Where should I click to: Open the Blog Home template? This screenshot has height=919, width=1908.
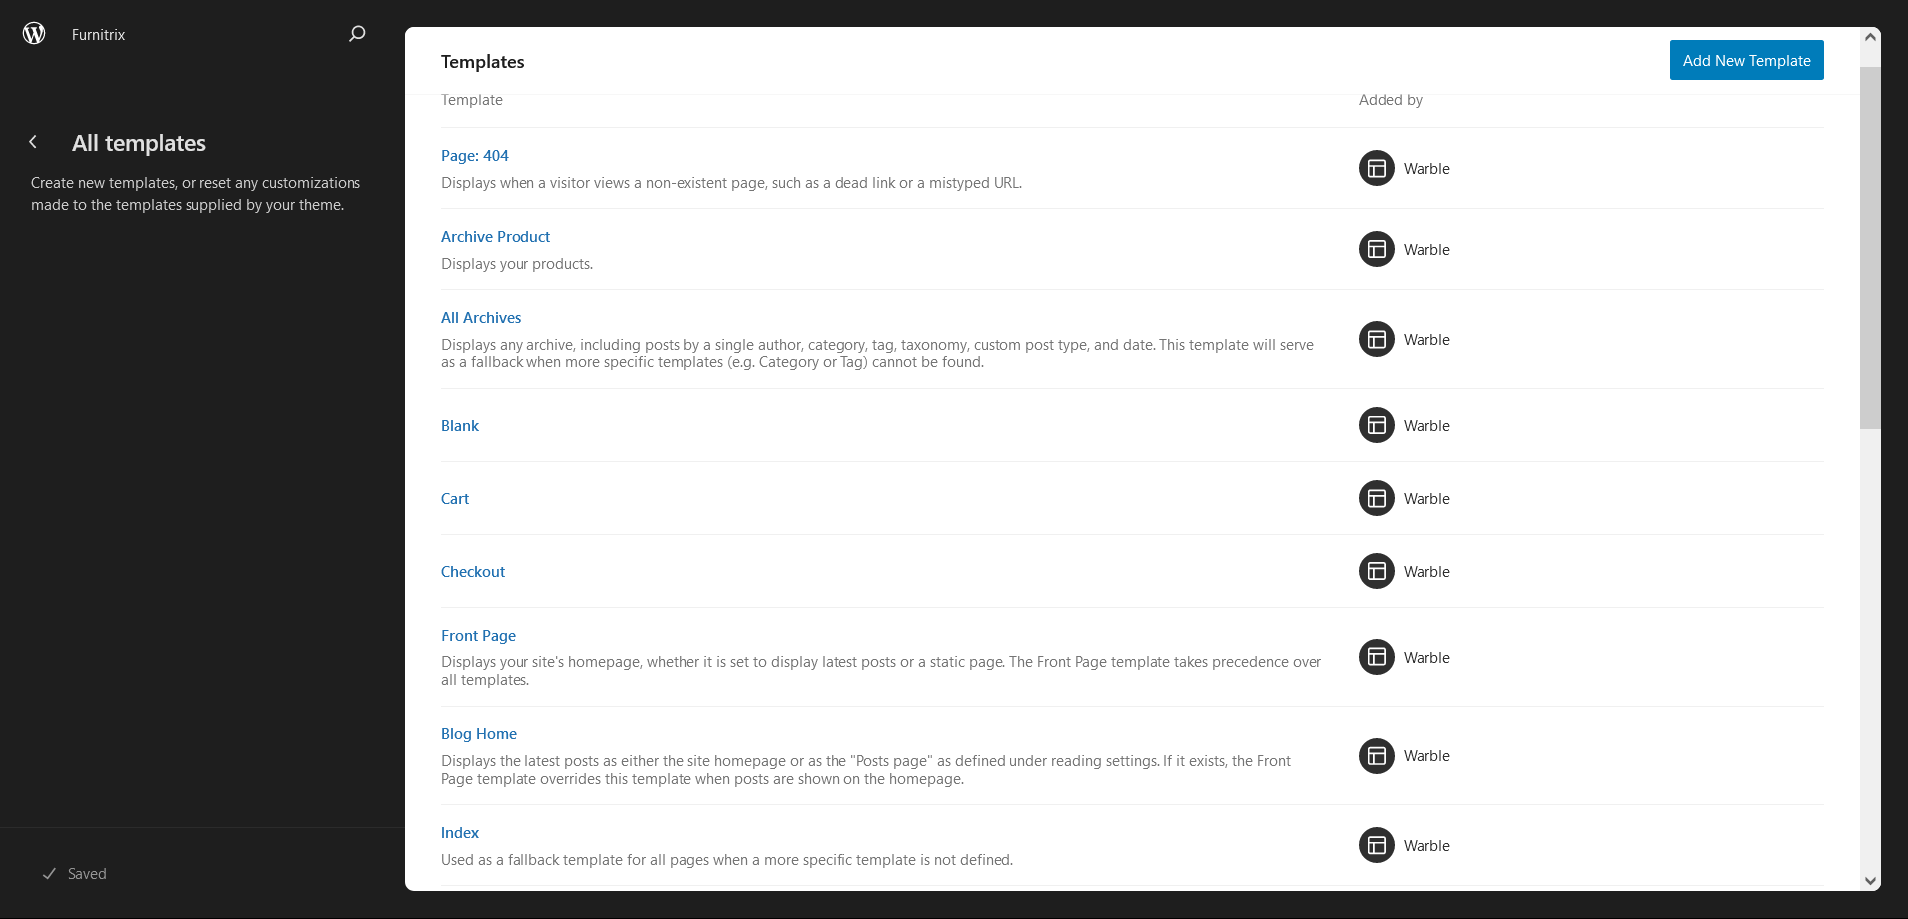point(479,734)
